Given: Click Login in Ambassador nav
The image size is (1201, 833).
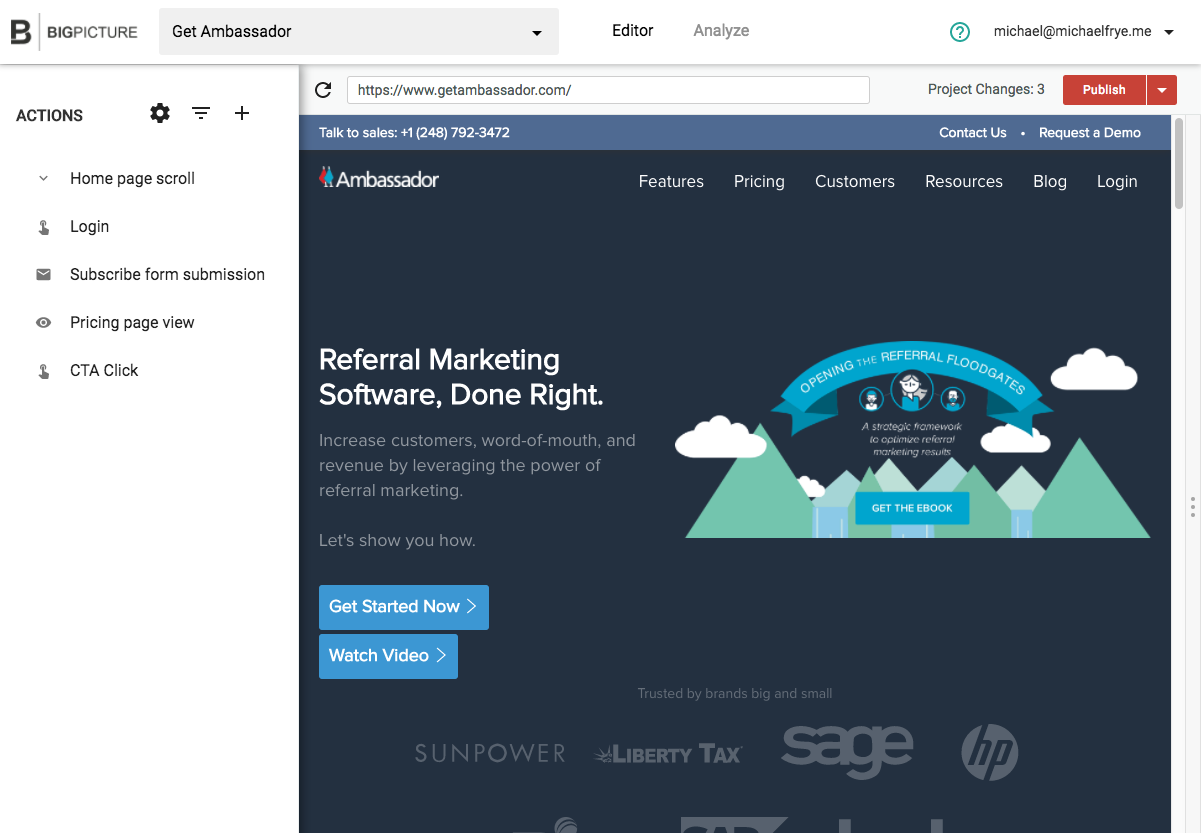Looking at the screenshot, I should point(1117,181).
